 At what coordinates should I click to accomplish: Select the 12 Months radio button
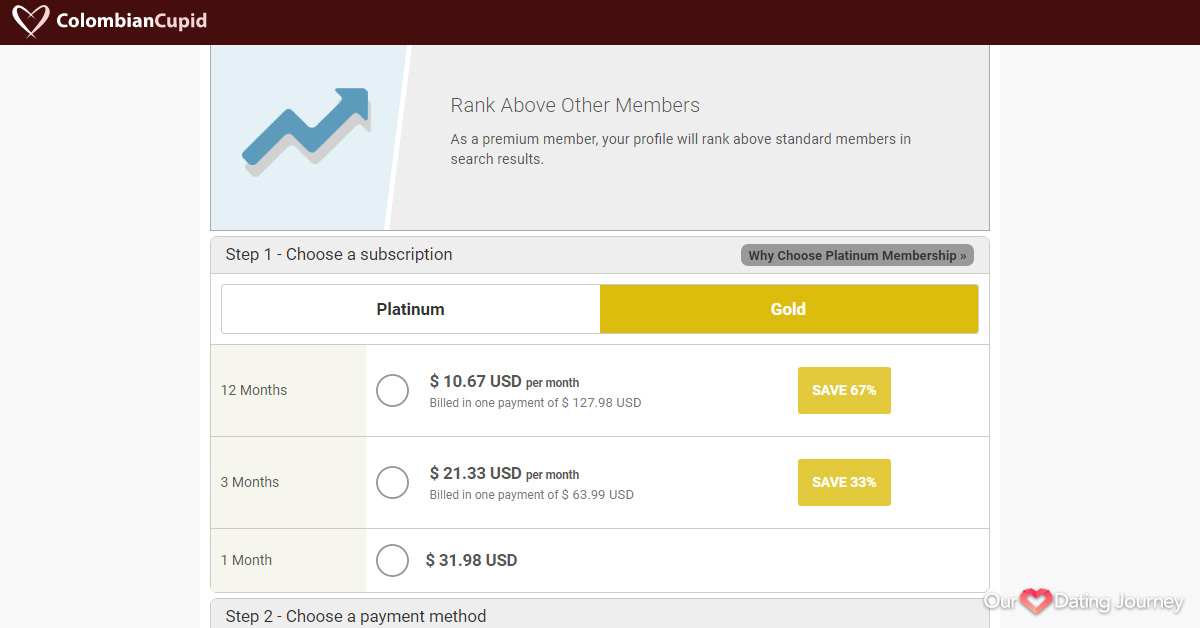coord(392,390)
